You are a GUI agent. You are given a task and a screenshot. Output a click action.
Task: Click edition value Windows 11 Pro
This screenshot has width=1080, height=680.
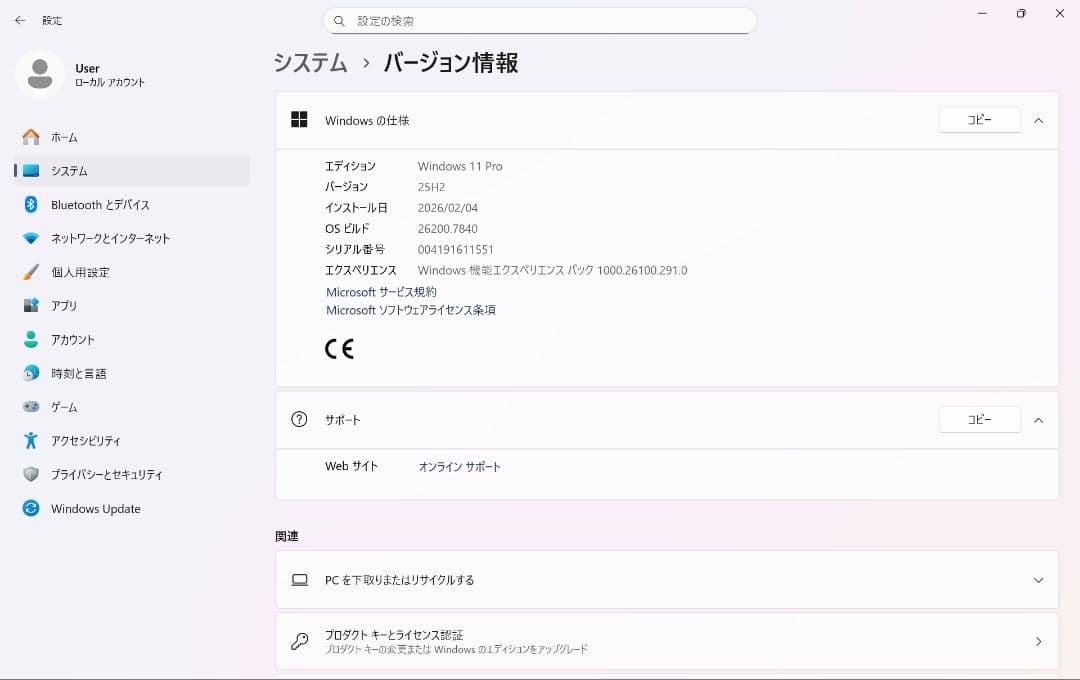460,166
